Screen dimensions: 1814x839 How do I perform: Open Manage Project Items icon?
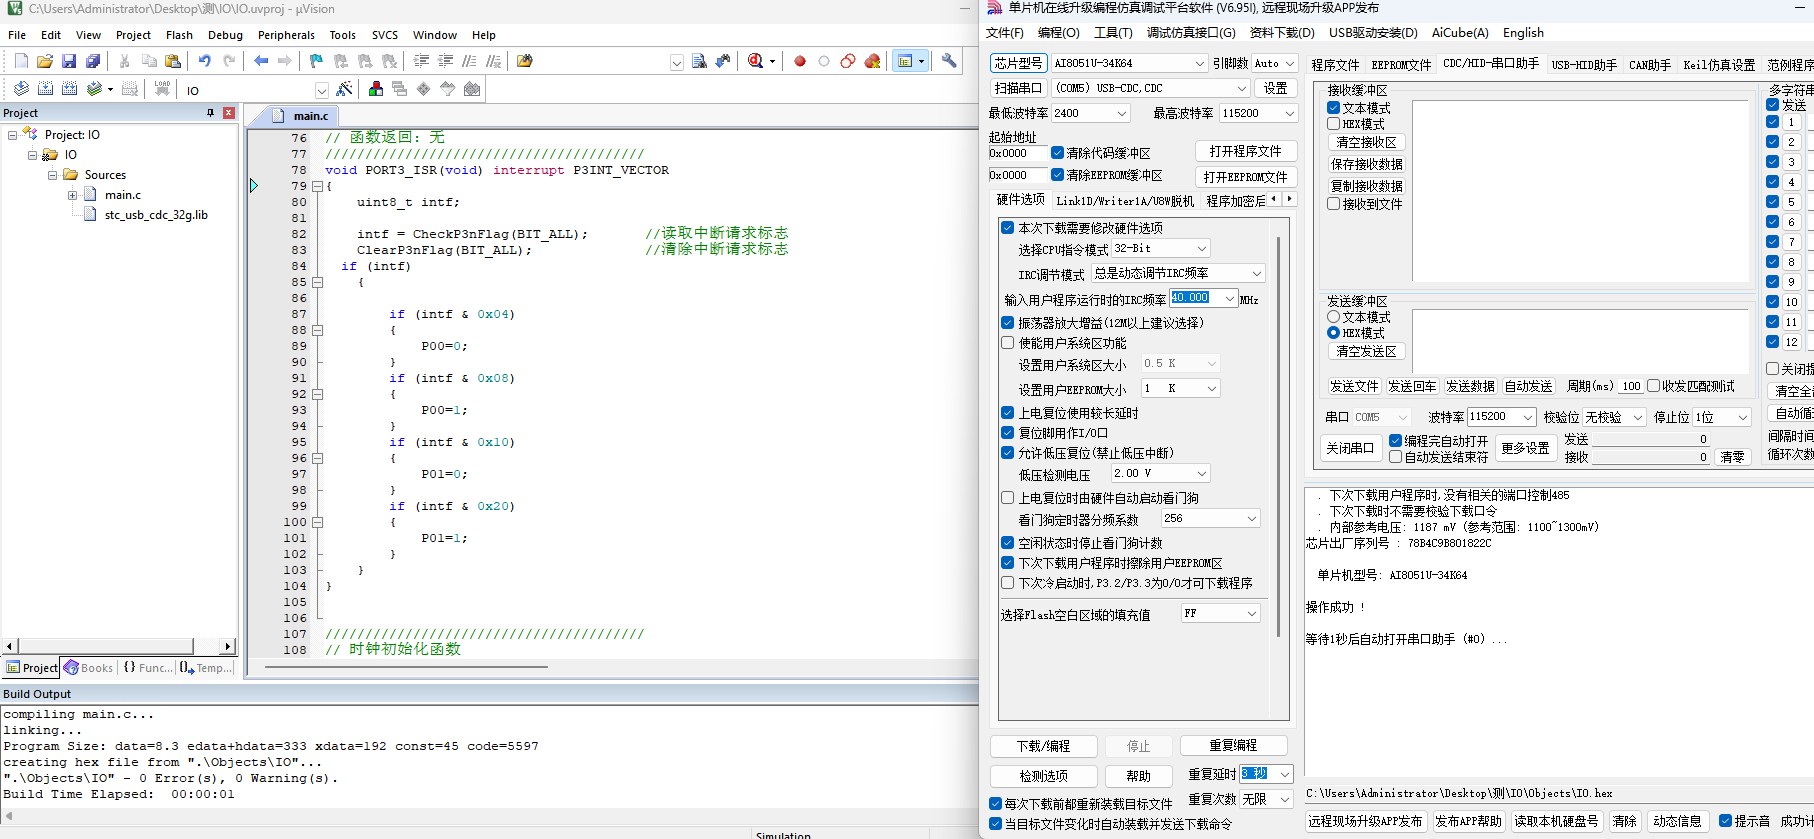(376, 89)
